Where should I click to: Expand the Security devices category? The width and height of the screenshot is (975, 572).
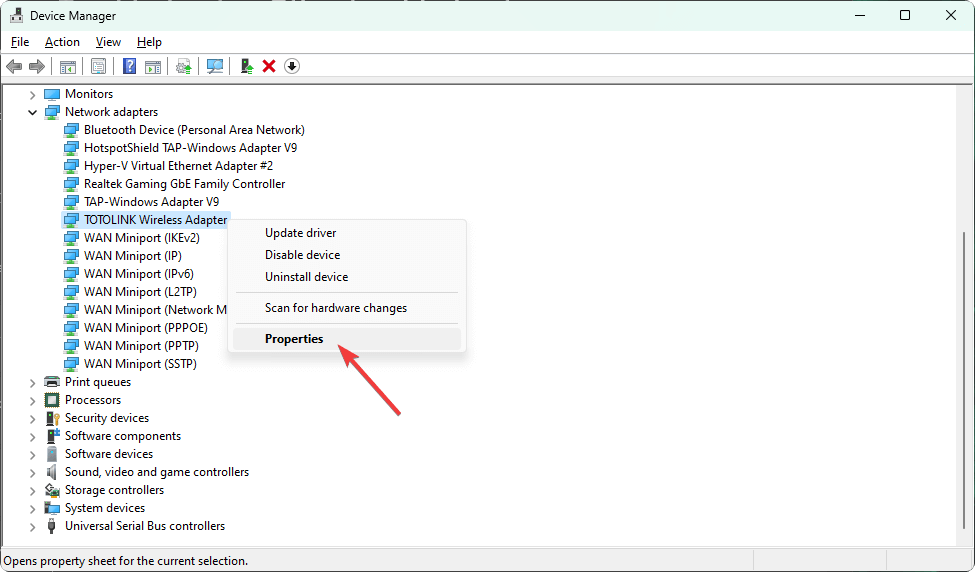(x=32, y=418)
